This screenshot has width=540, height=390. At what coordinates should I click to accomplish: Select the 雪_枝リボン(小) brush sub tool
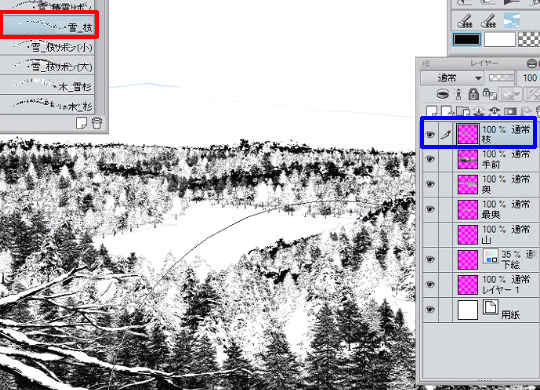[47, 47]
